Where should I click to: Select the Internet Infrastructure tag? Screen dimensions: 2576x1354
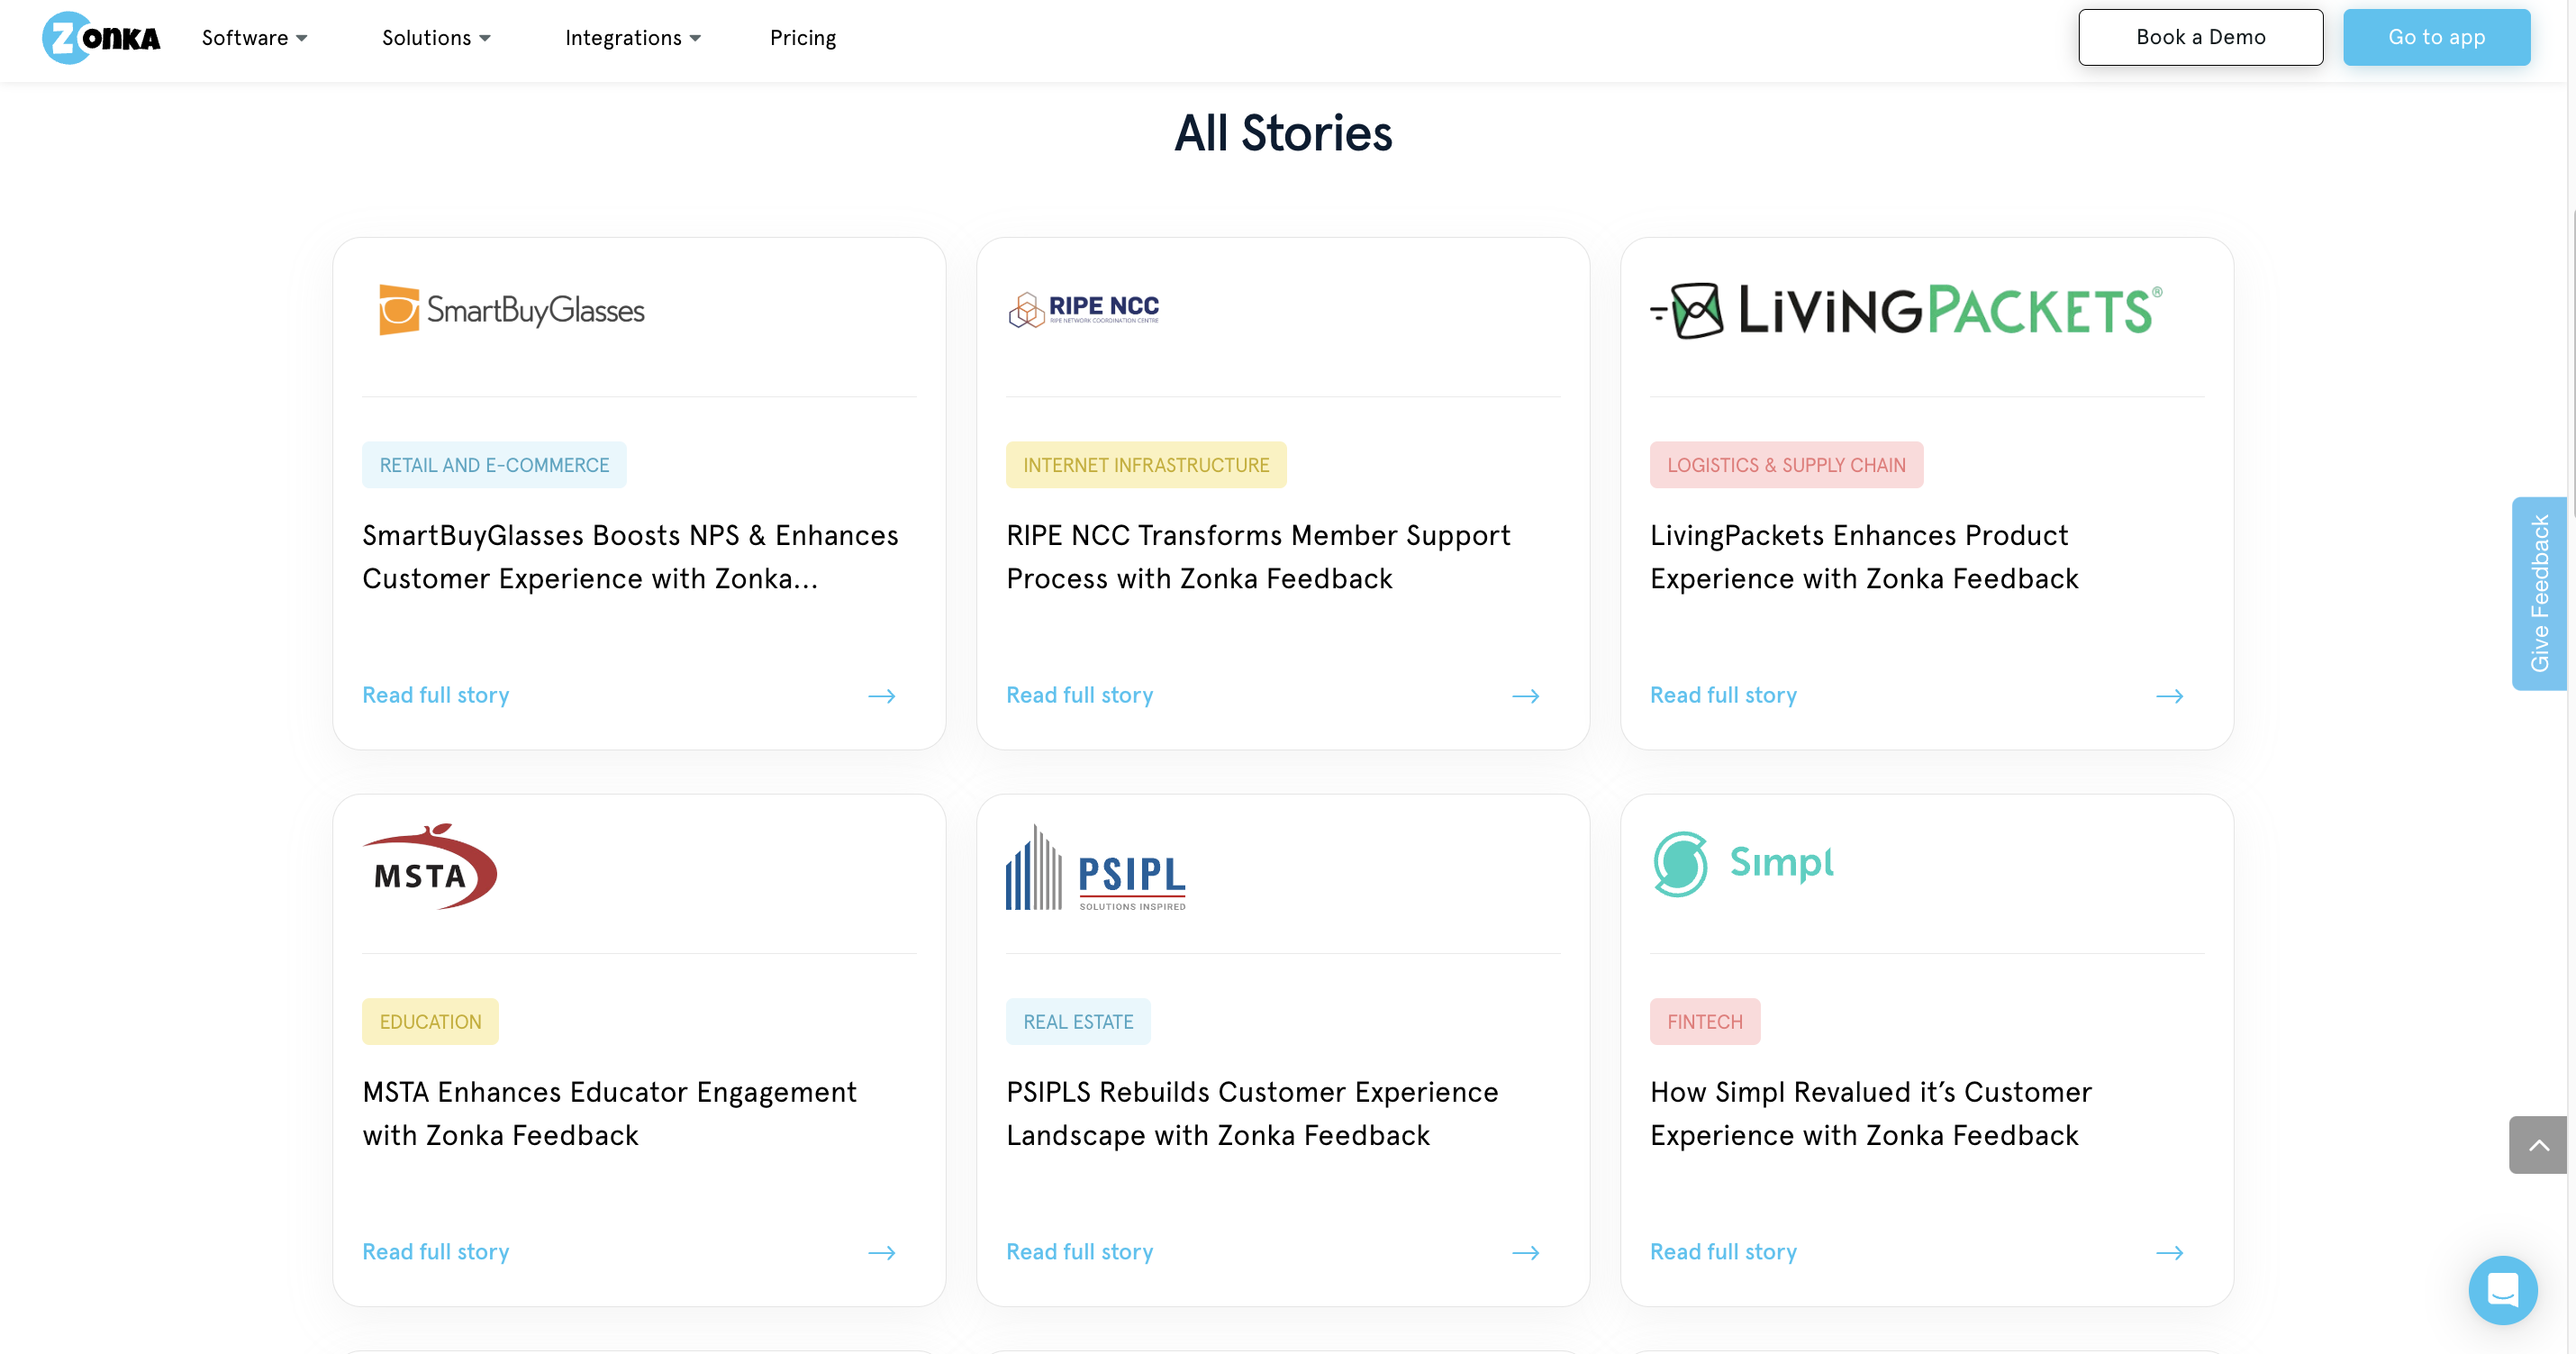click(x=1146, y=465)
